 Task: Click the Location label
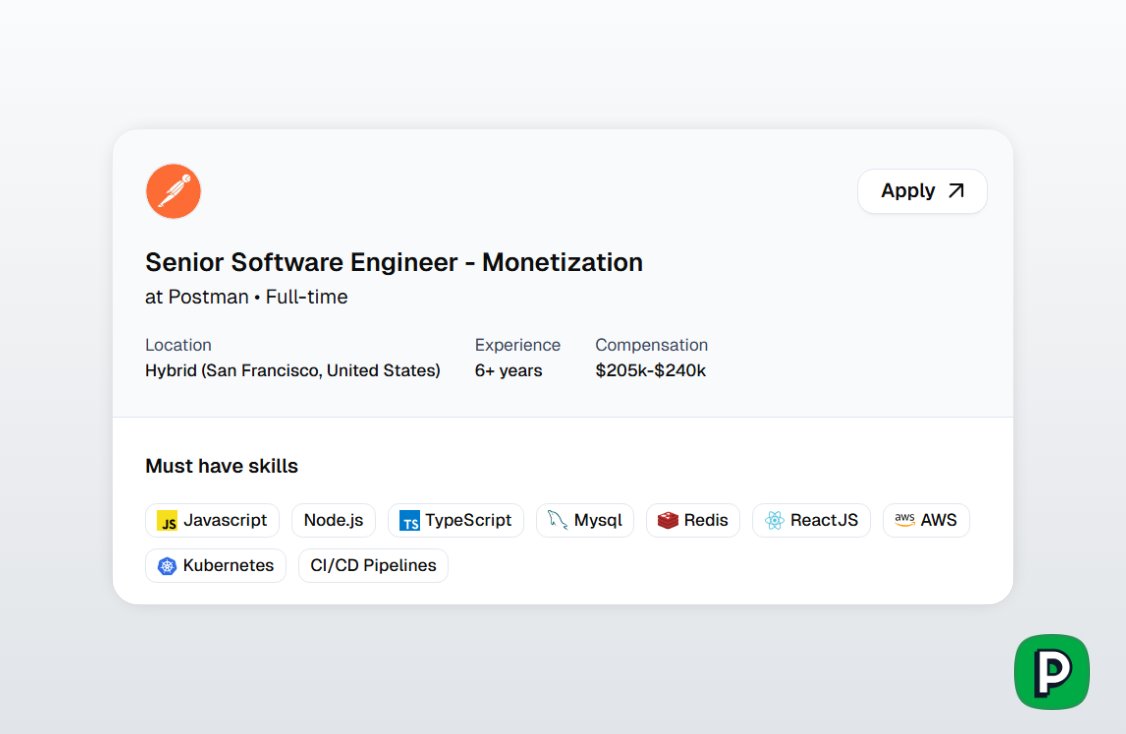(x=178, y=345)
